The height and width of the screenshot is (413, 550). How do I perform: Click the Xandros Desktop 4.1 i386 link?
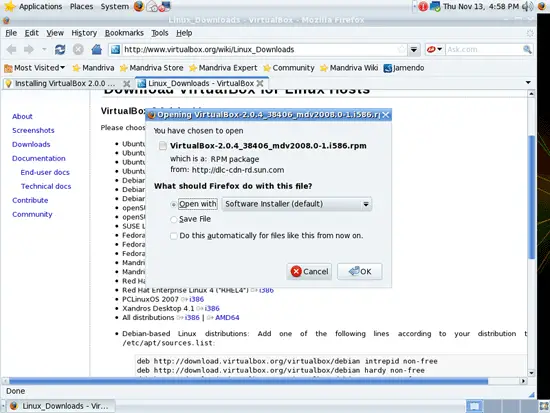[212, 308]
